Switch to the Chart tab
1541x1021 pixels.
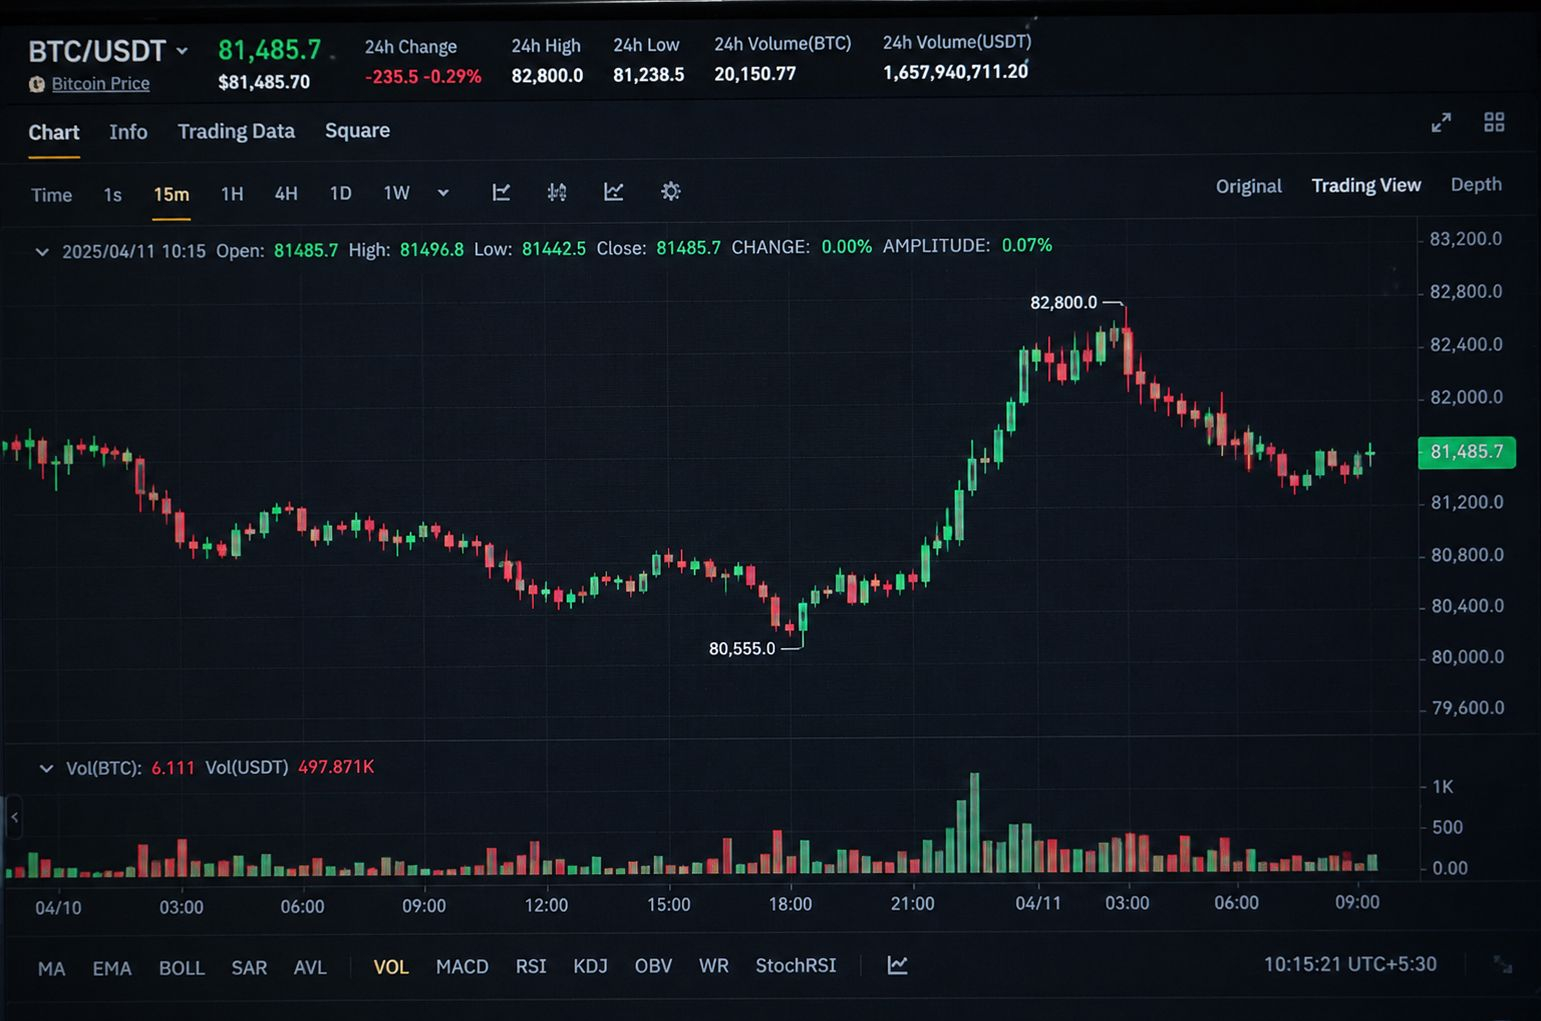54,132
